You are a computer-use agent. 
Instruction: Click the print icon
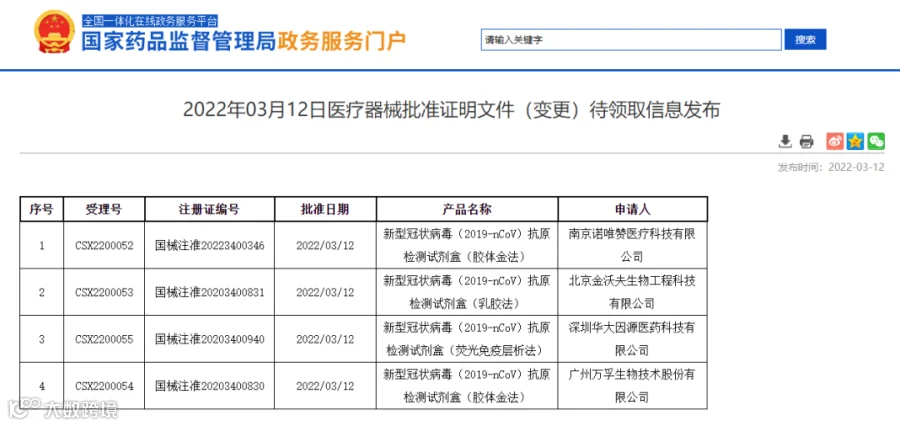806,141
